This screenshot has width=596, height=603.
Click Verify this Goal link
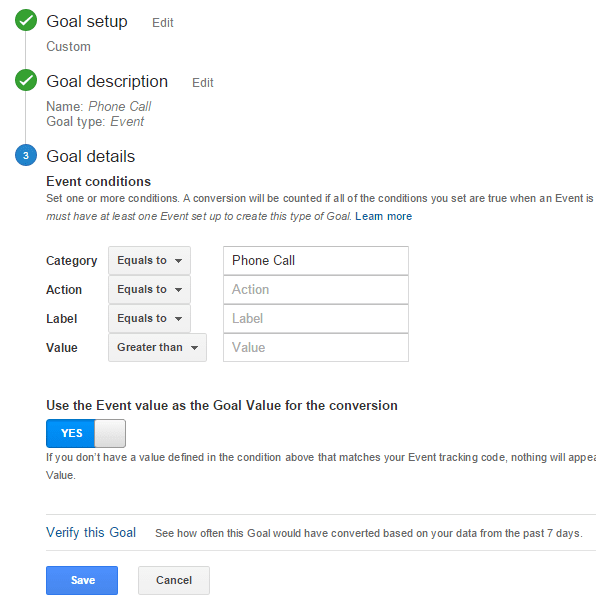click(91, 533)
